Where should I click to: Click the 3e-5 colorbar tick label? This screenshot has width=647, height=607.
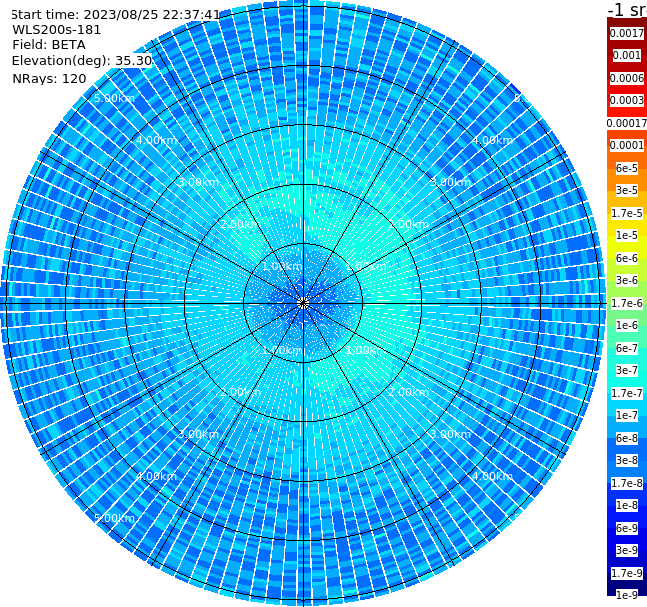pos(627,190)
